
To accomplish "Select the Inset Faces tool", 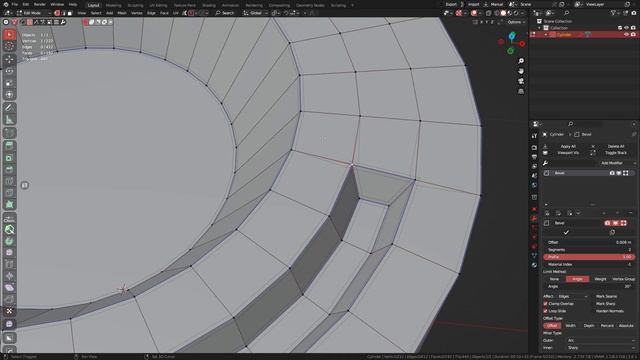I will pyautogui.click(x=9, y=158).
